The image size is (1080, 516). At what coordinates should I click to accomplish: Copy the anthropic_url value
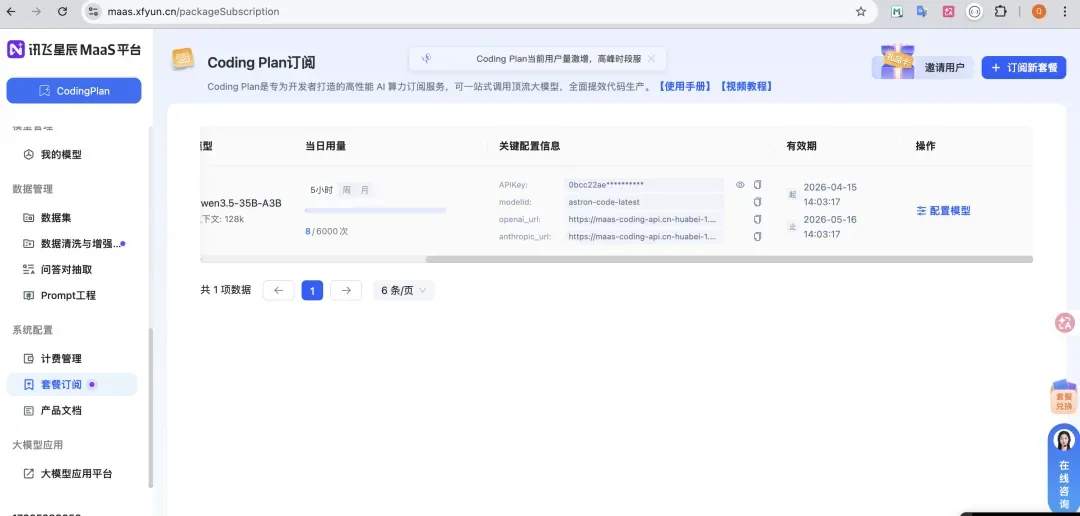(757, 236)
